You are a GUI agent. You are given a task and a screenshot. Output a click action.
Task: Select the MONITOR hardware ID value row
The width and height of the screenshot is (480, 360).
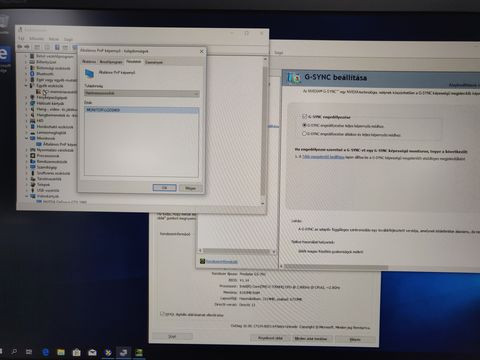click(x=142, y=110)
